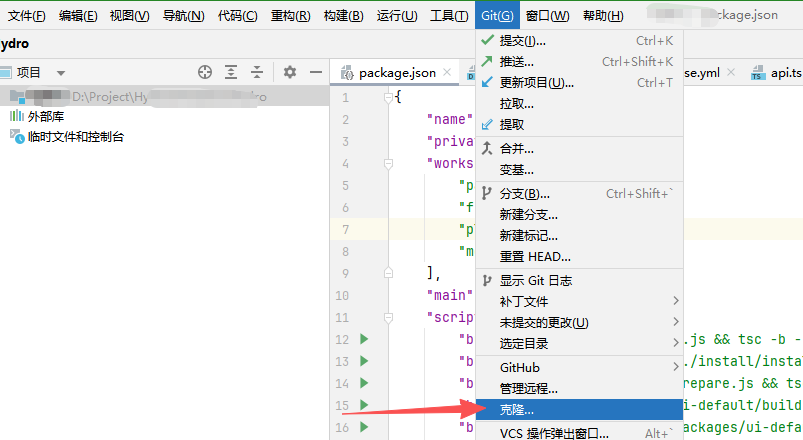803x440 pixels.
Task: Click the green checkmark commit icon
Action: coord(488,40)
